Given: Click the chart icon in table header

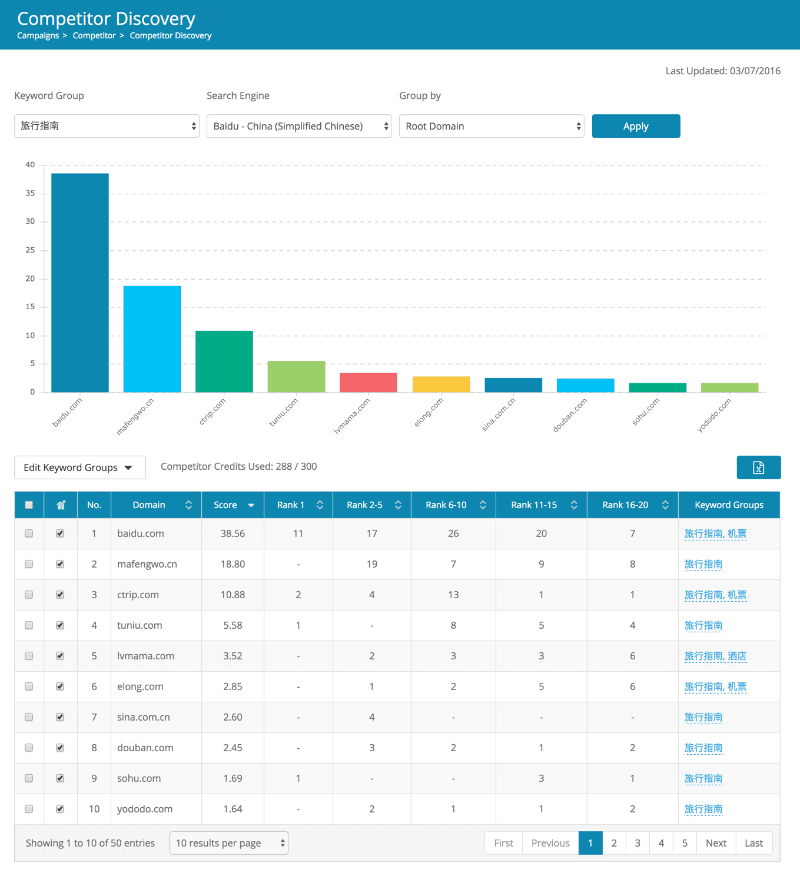Looking at the screenshot, I should click(60, 505).
